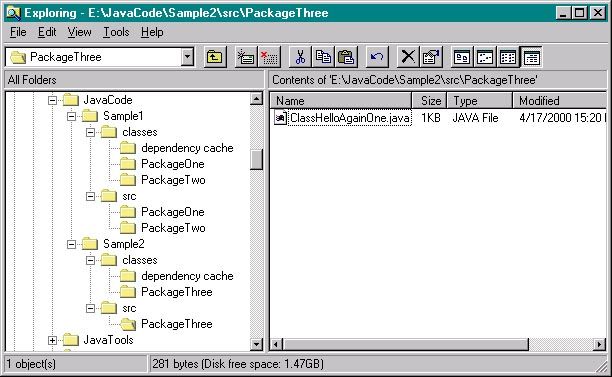Expand the JavaTools tree node
This screenshot has width=612, height=377.
[52, 340]
